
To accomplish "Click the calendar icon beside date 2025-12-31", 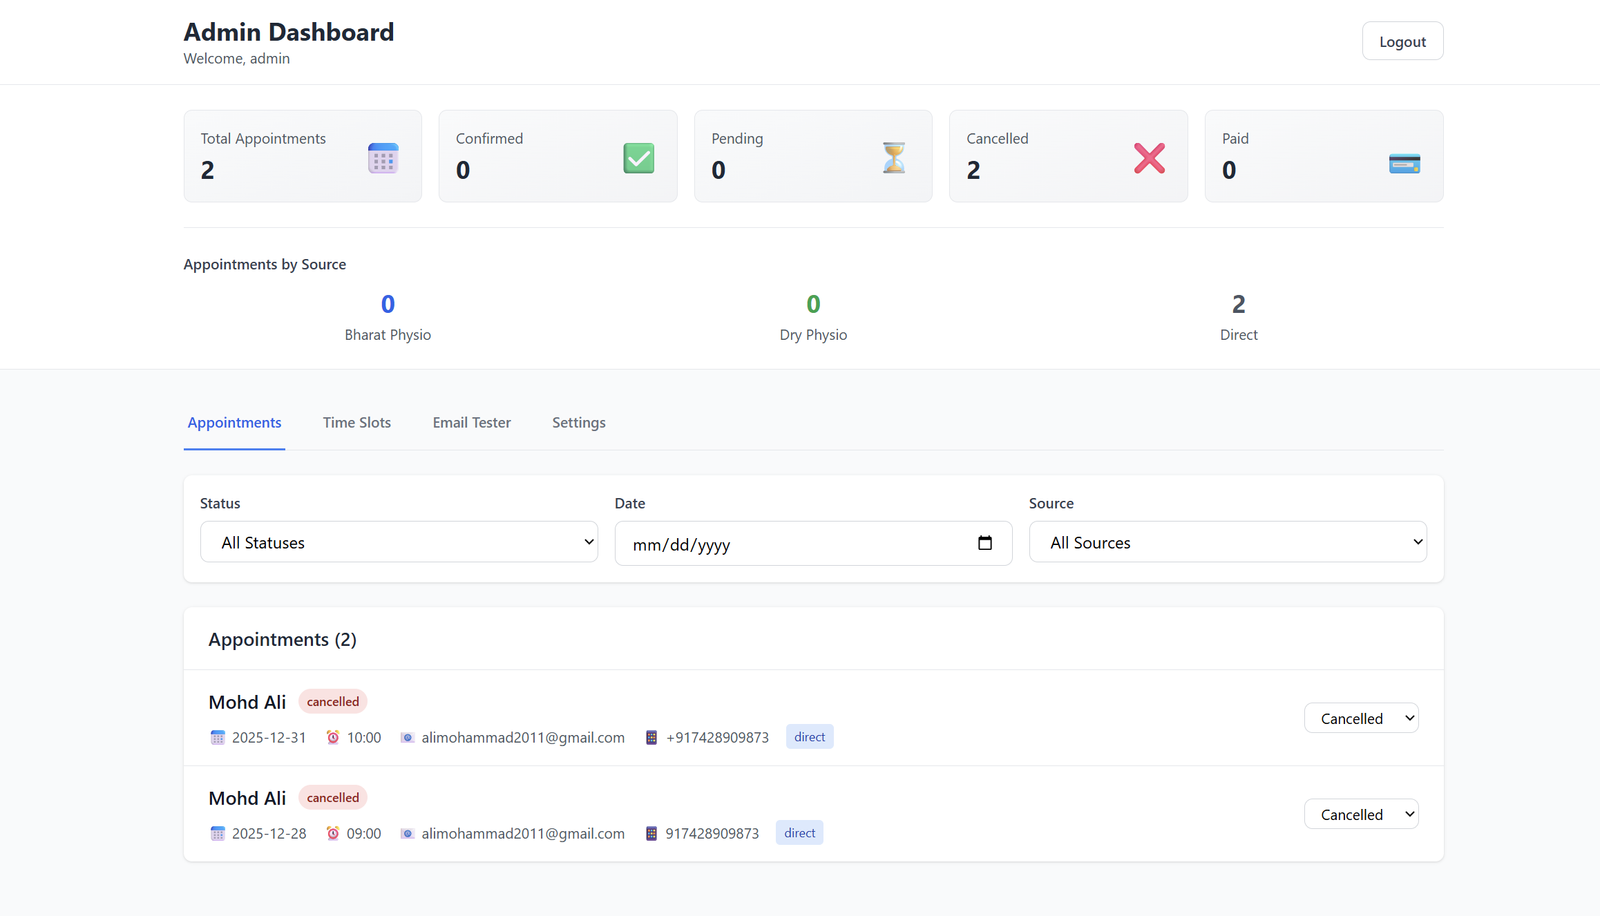I will (x=218, y=737).
